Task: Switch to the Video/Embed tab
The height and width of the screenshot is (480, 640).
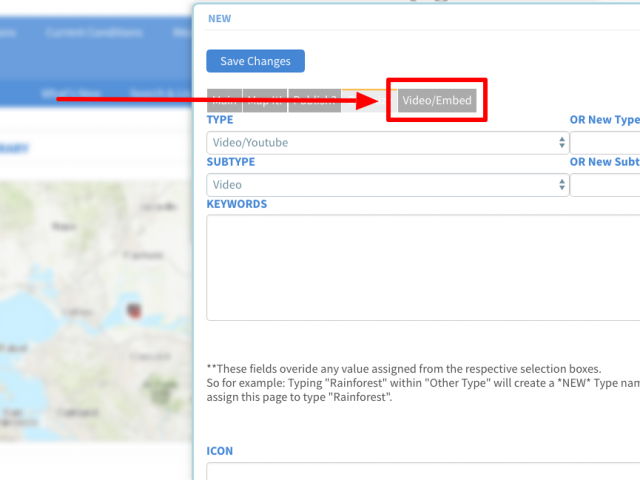Action: click(x=436, y=100)
